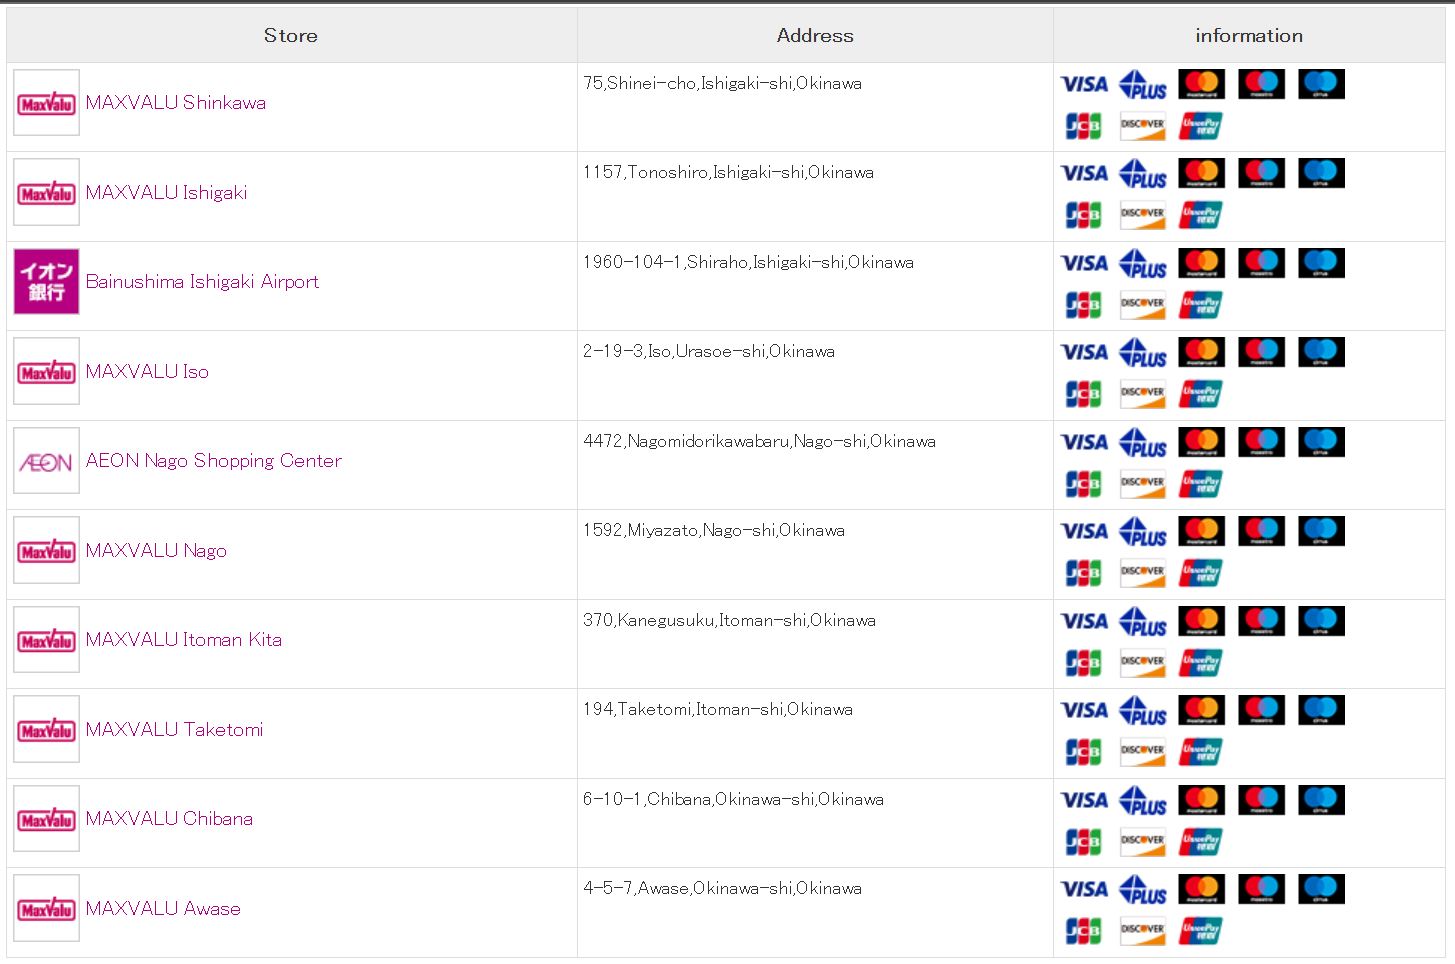This screenshot has height=964, width=1455.
Task: Click the UnionPay icon in Shinkawa row
Action: click(1201, 126)
